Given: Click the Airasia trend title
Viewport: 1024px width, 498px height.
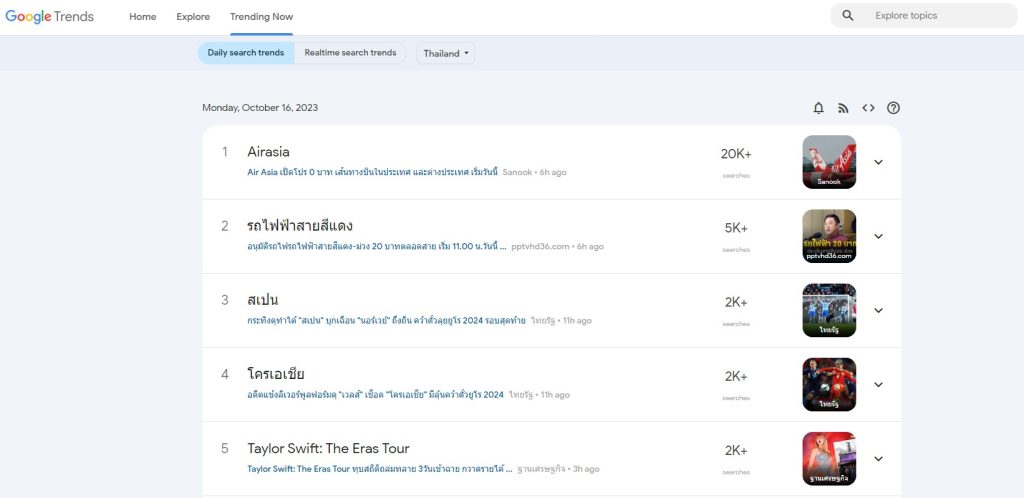Looking at the screenshot, I should pos(268,151).
